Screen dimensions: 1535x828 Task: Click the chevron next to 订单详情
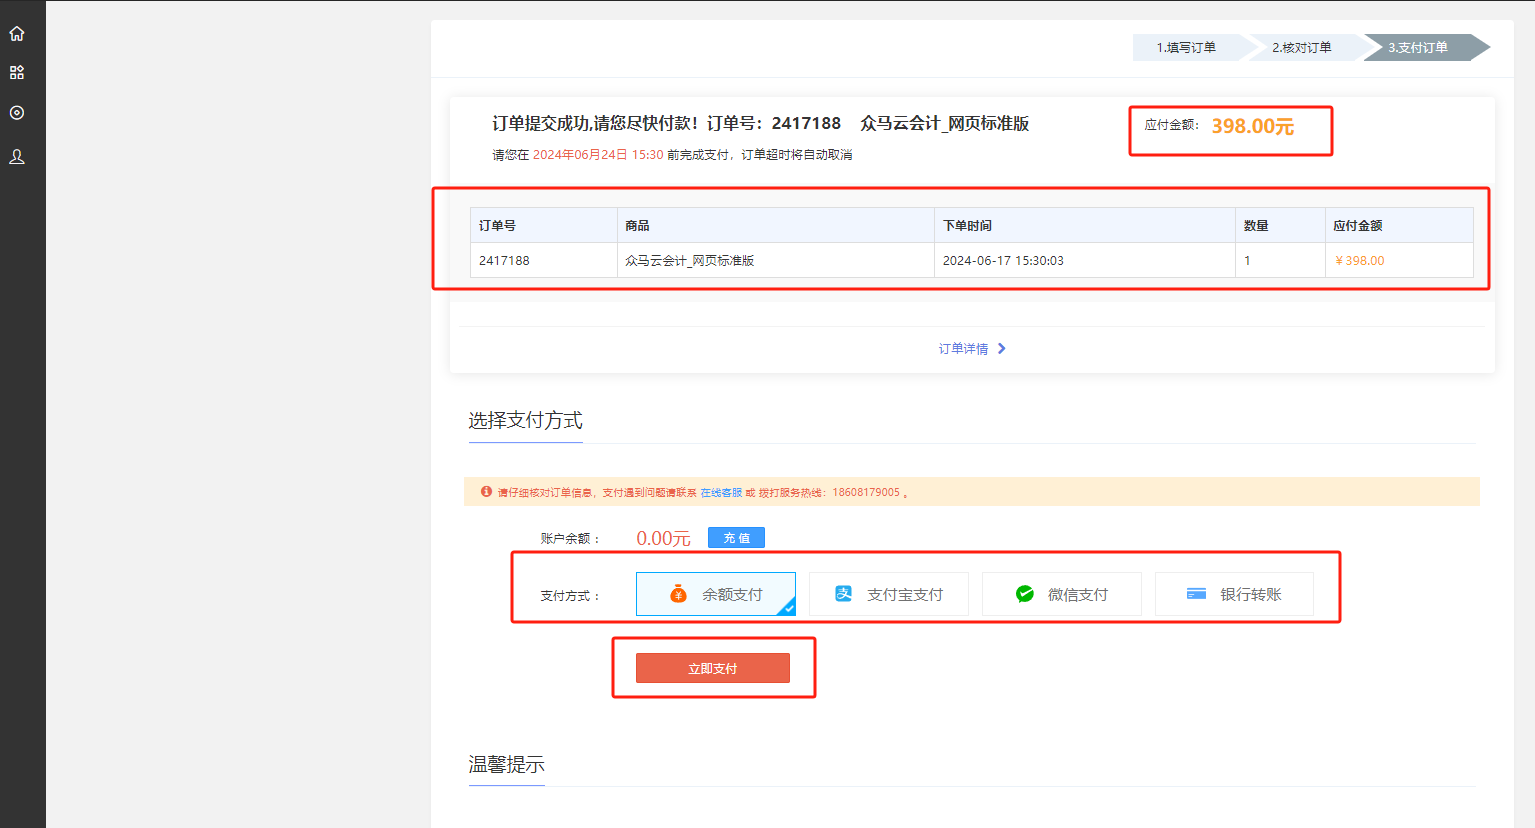pyautogui.click(x=1002, y=349)
